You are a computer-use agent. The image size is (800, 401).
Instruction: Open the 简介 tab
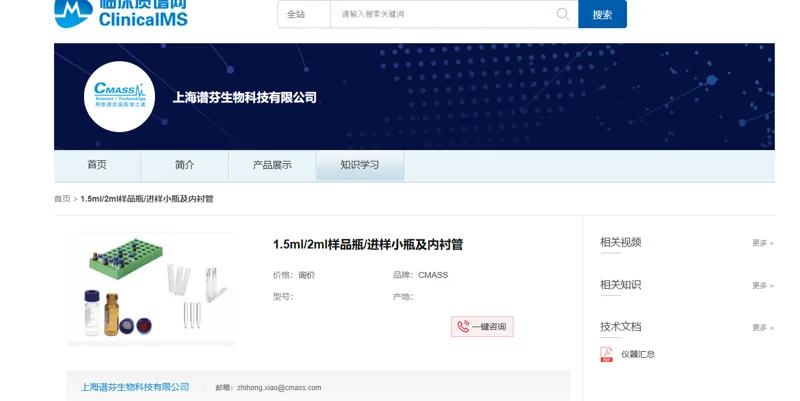tap(184, 165)
